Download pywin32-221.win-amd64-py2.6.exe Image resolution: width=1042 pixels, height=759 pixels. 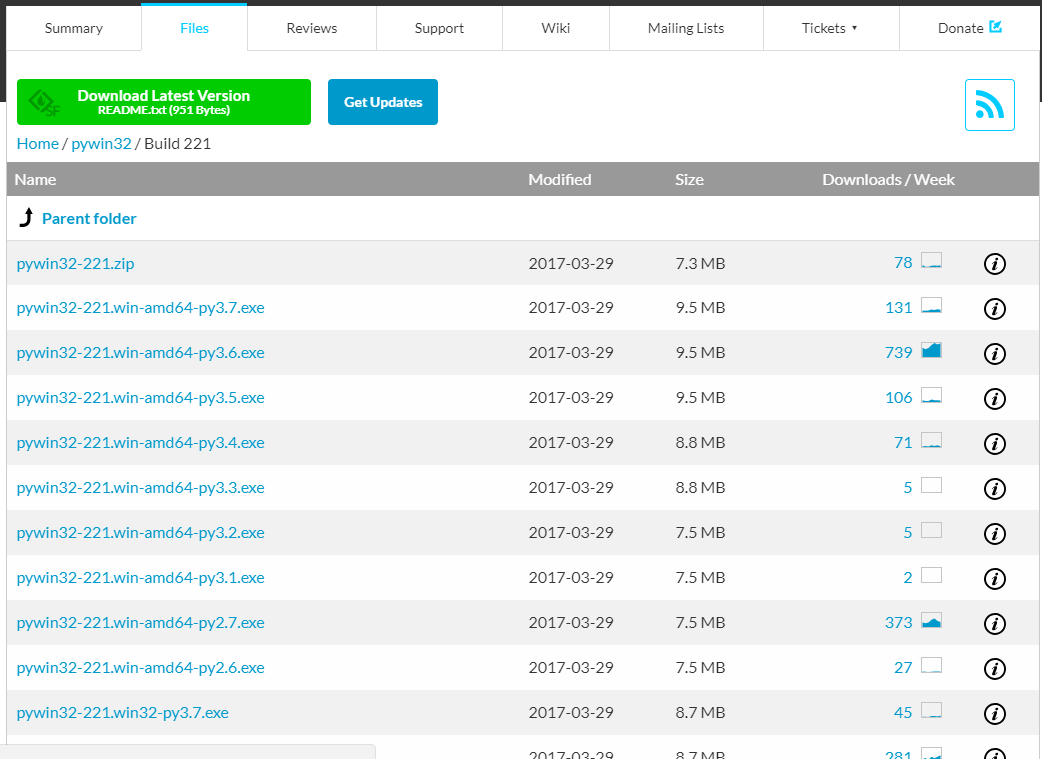(x=140, y=668)
